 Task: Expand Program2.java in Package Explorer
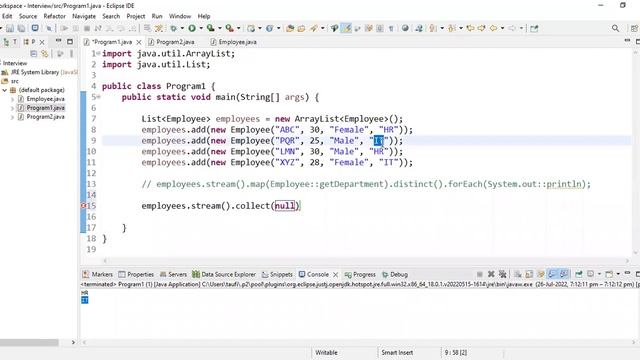12,117
